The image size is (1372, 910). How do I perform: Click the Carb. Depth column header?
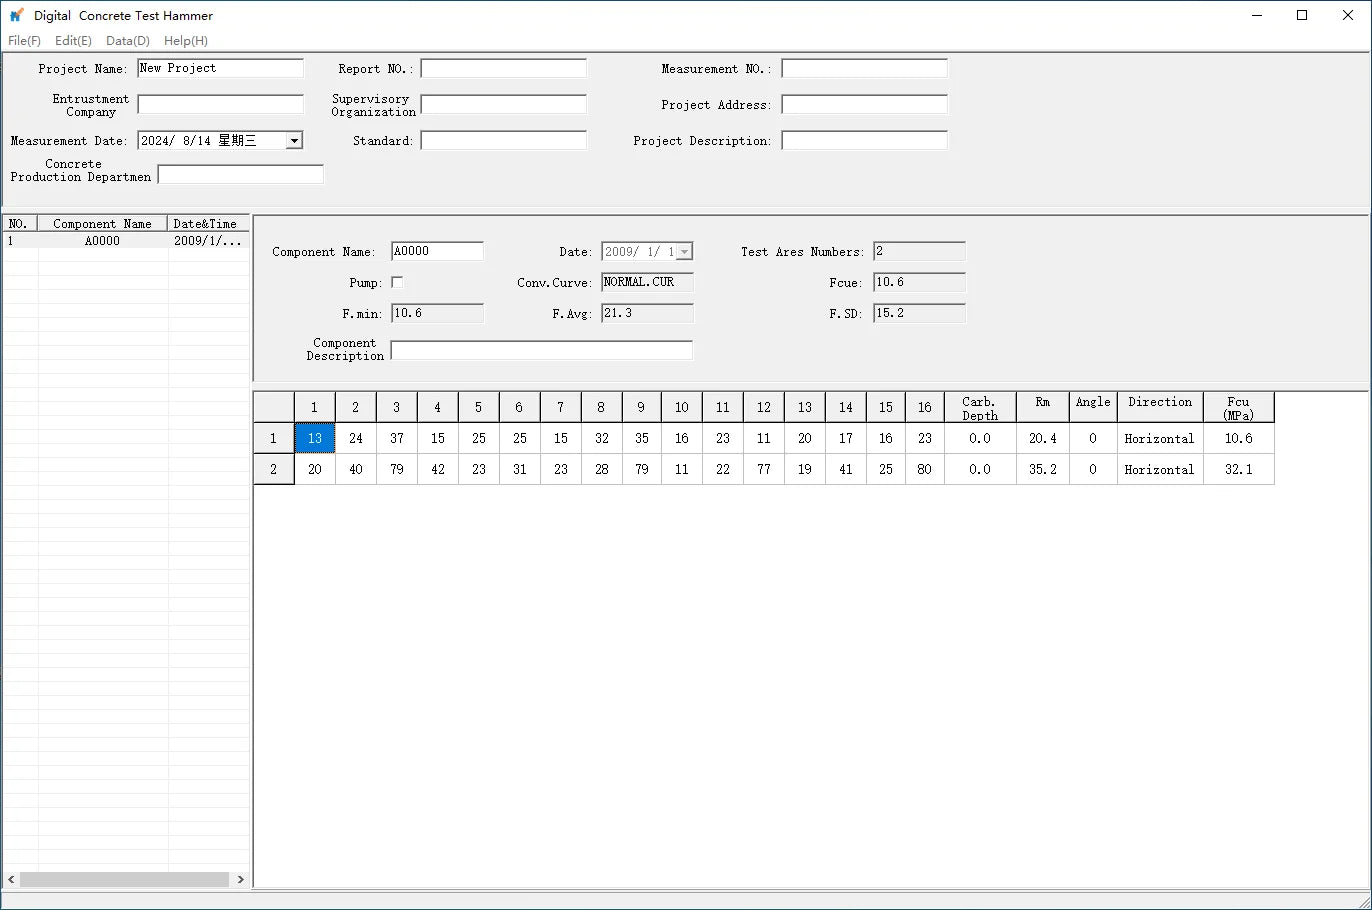(980, 407)
